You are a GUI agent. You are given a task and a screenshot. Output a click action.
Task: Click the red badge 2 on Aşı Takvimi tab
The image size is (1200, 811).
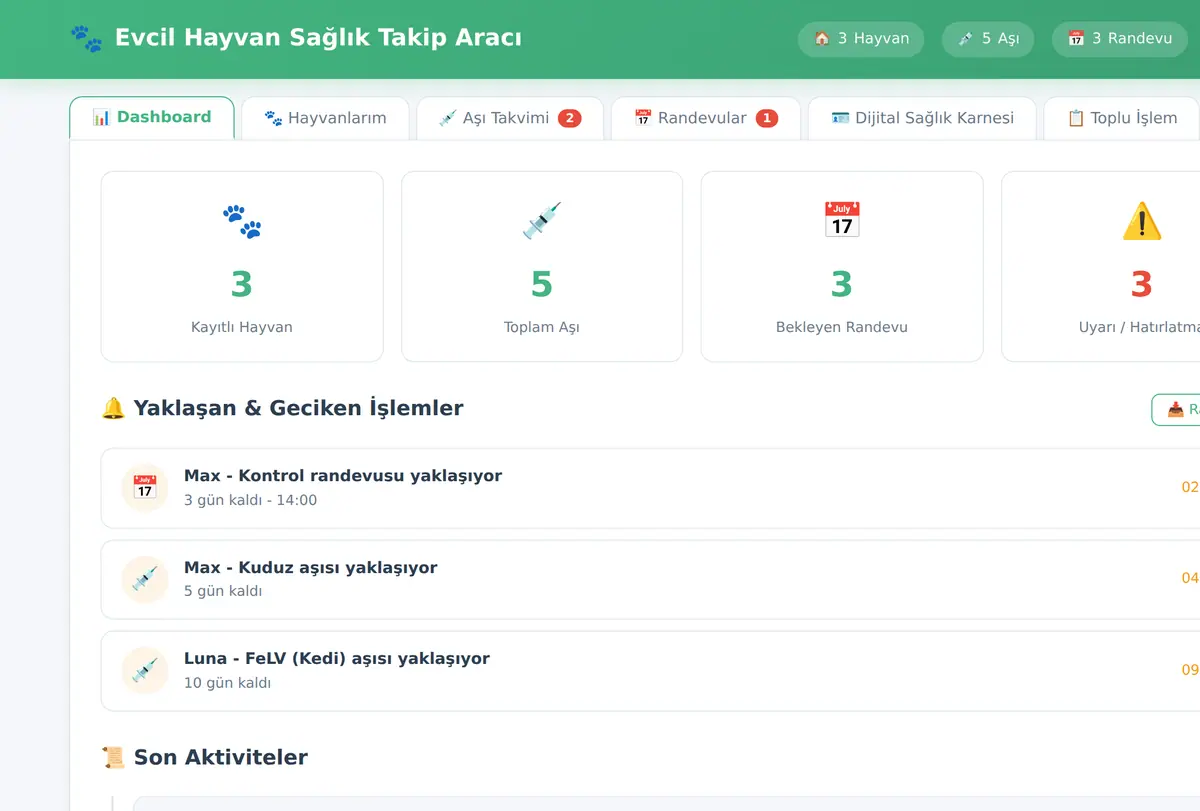click(x=570, y=118)
